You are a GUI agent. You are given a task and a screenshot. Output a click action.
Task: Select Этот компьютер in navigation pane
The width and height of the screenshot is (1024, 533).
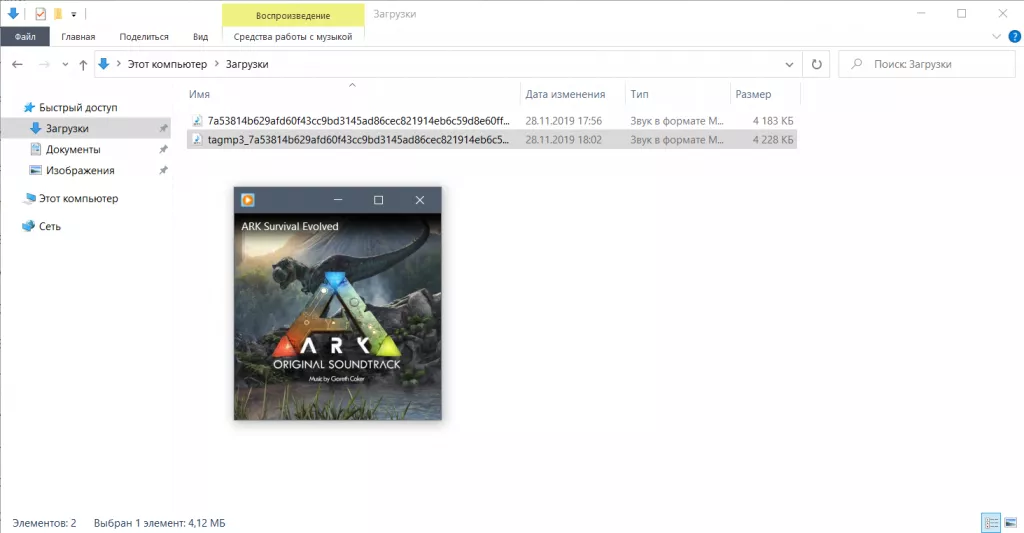click(78, 199)
